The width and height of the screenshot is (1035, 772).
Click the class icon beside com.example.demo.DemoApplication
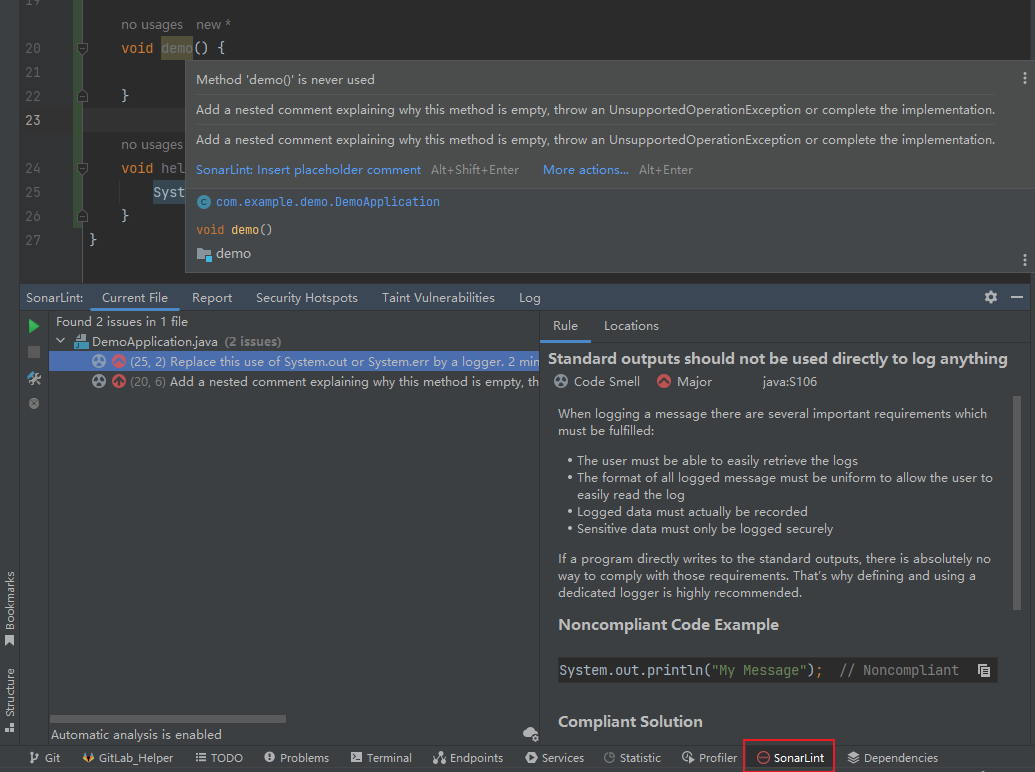[204, 202]
